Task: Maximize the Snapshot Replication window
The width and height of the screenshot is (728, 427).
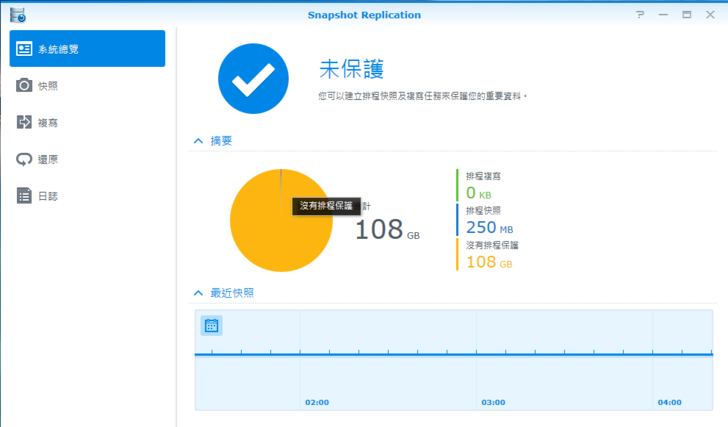Action: pyautogui.click(x=687, y=15)
